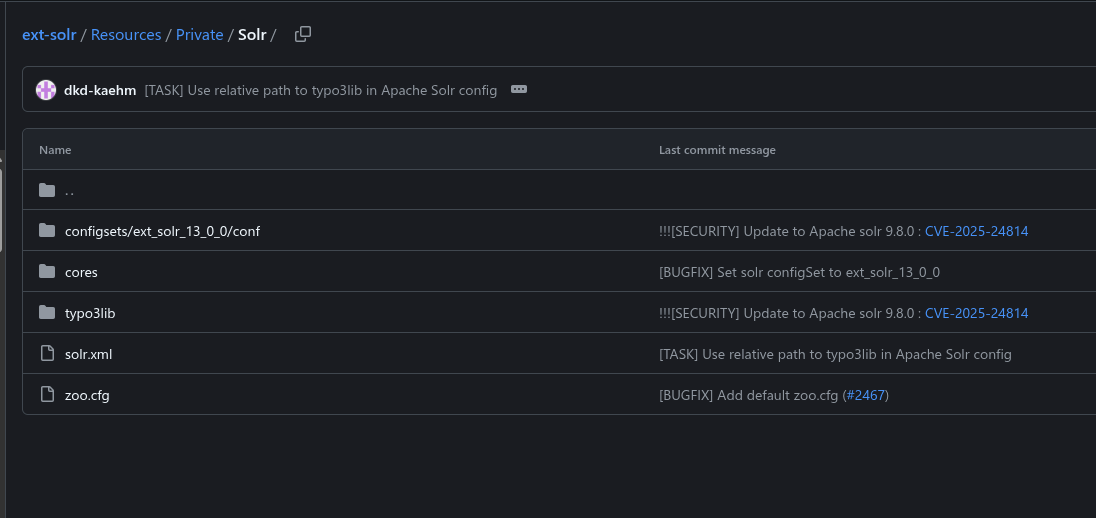1096x518 pixels.
Task: Open the cores folder
Action: click(81, 272)
